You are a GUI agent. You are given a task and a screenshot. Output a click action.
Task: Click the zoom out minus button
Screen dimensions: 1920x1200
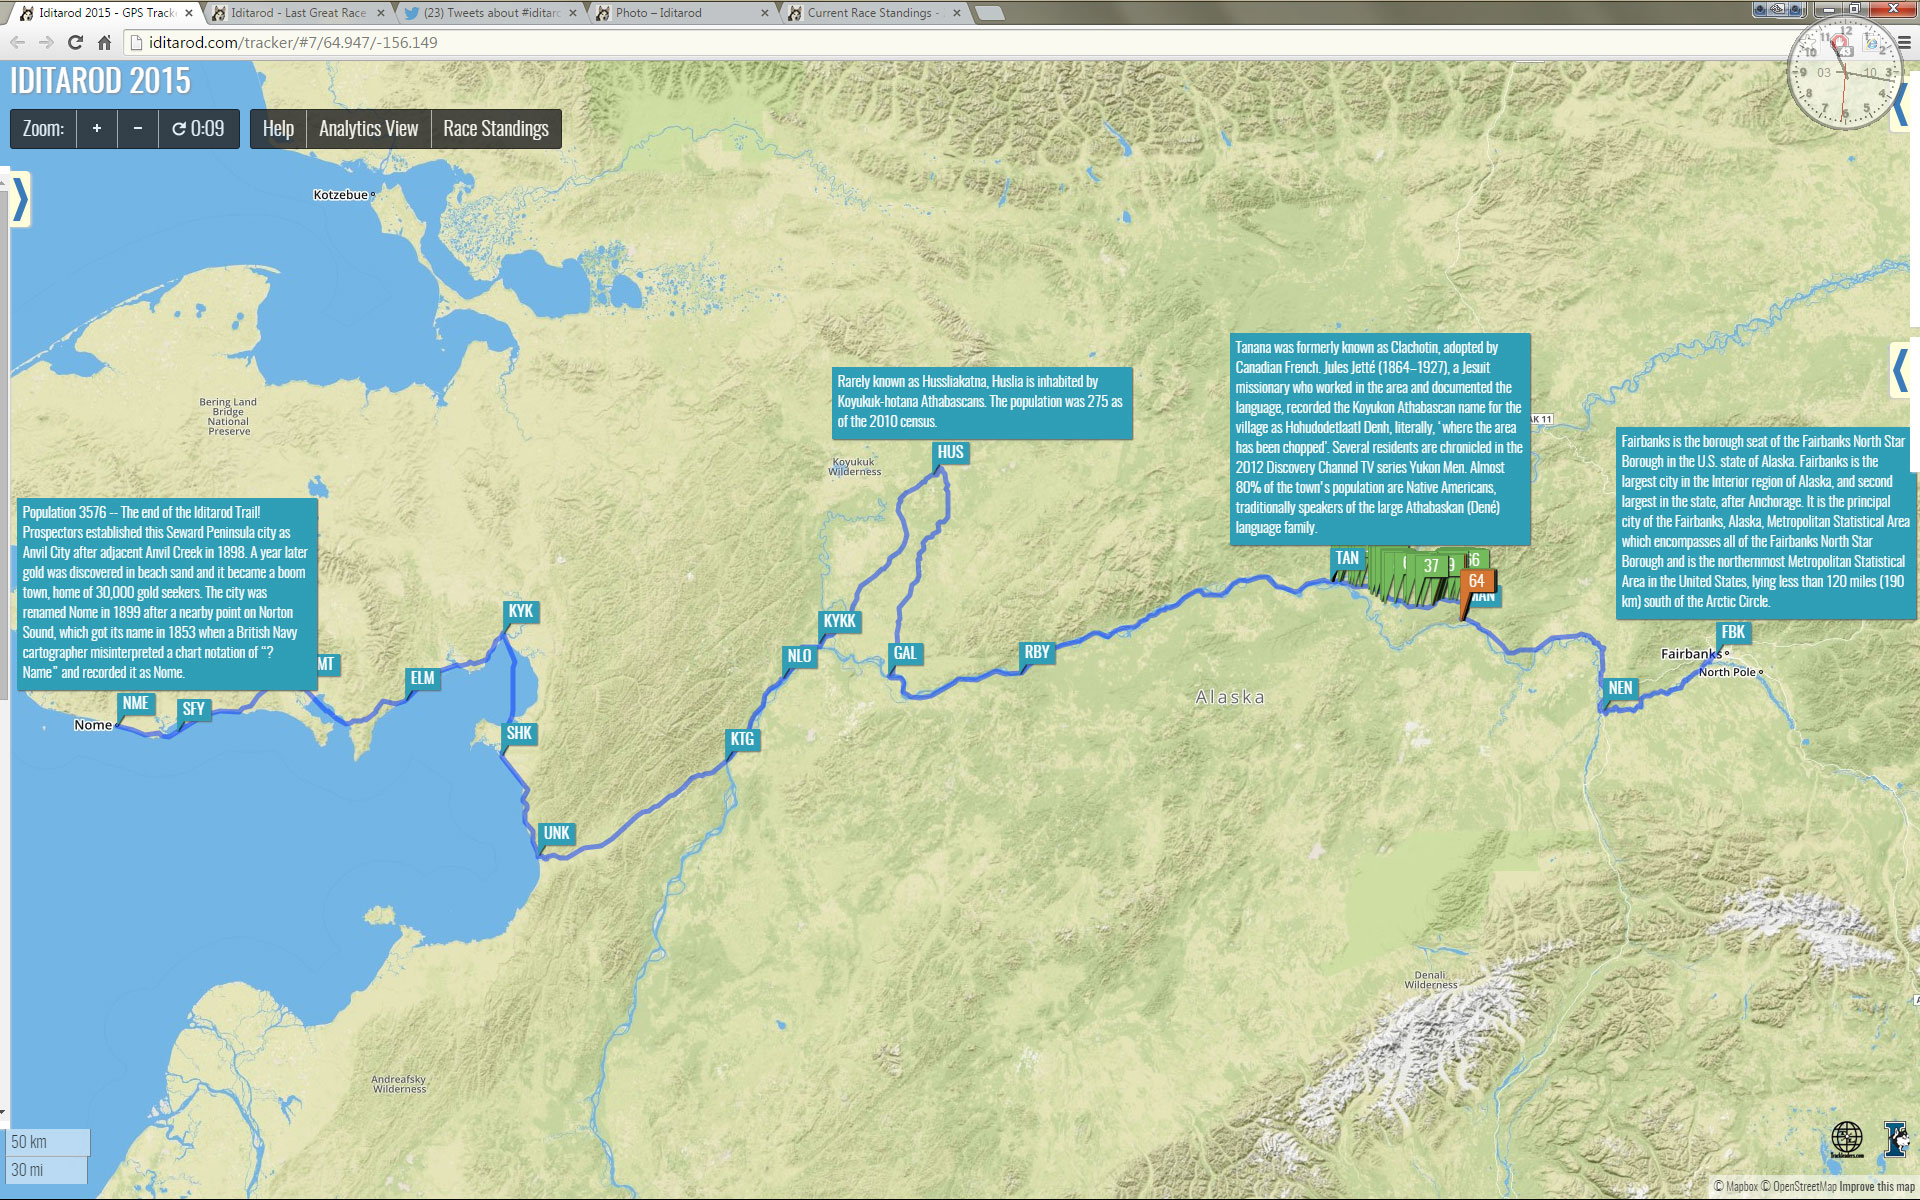(x=138, y=129)
